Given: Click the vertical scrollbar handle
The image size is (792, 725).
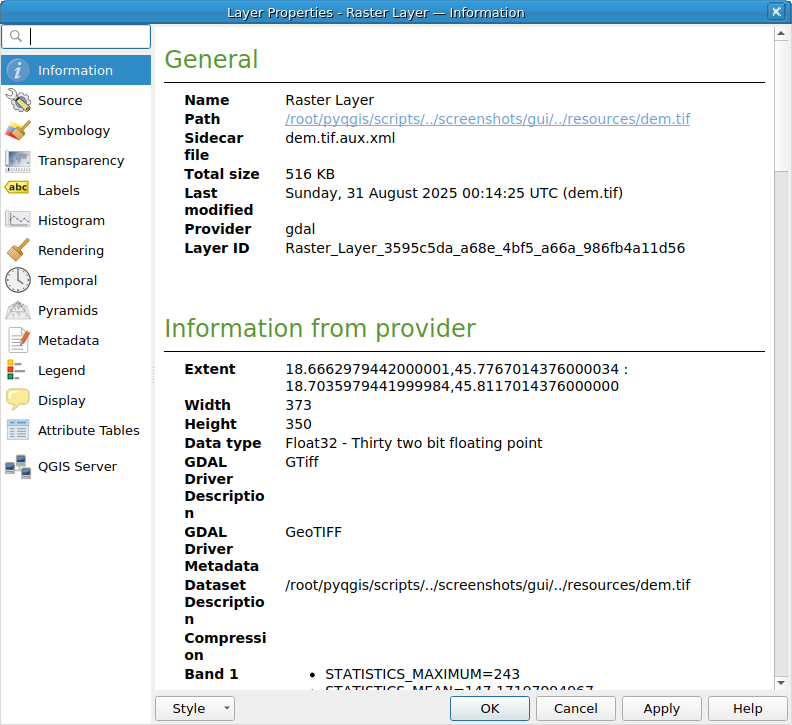Looking at the screenshot, I should pyautogui.click(x=781, y=107).
